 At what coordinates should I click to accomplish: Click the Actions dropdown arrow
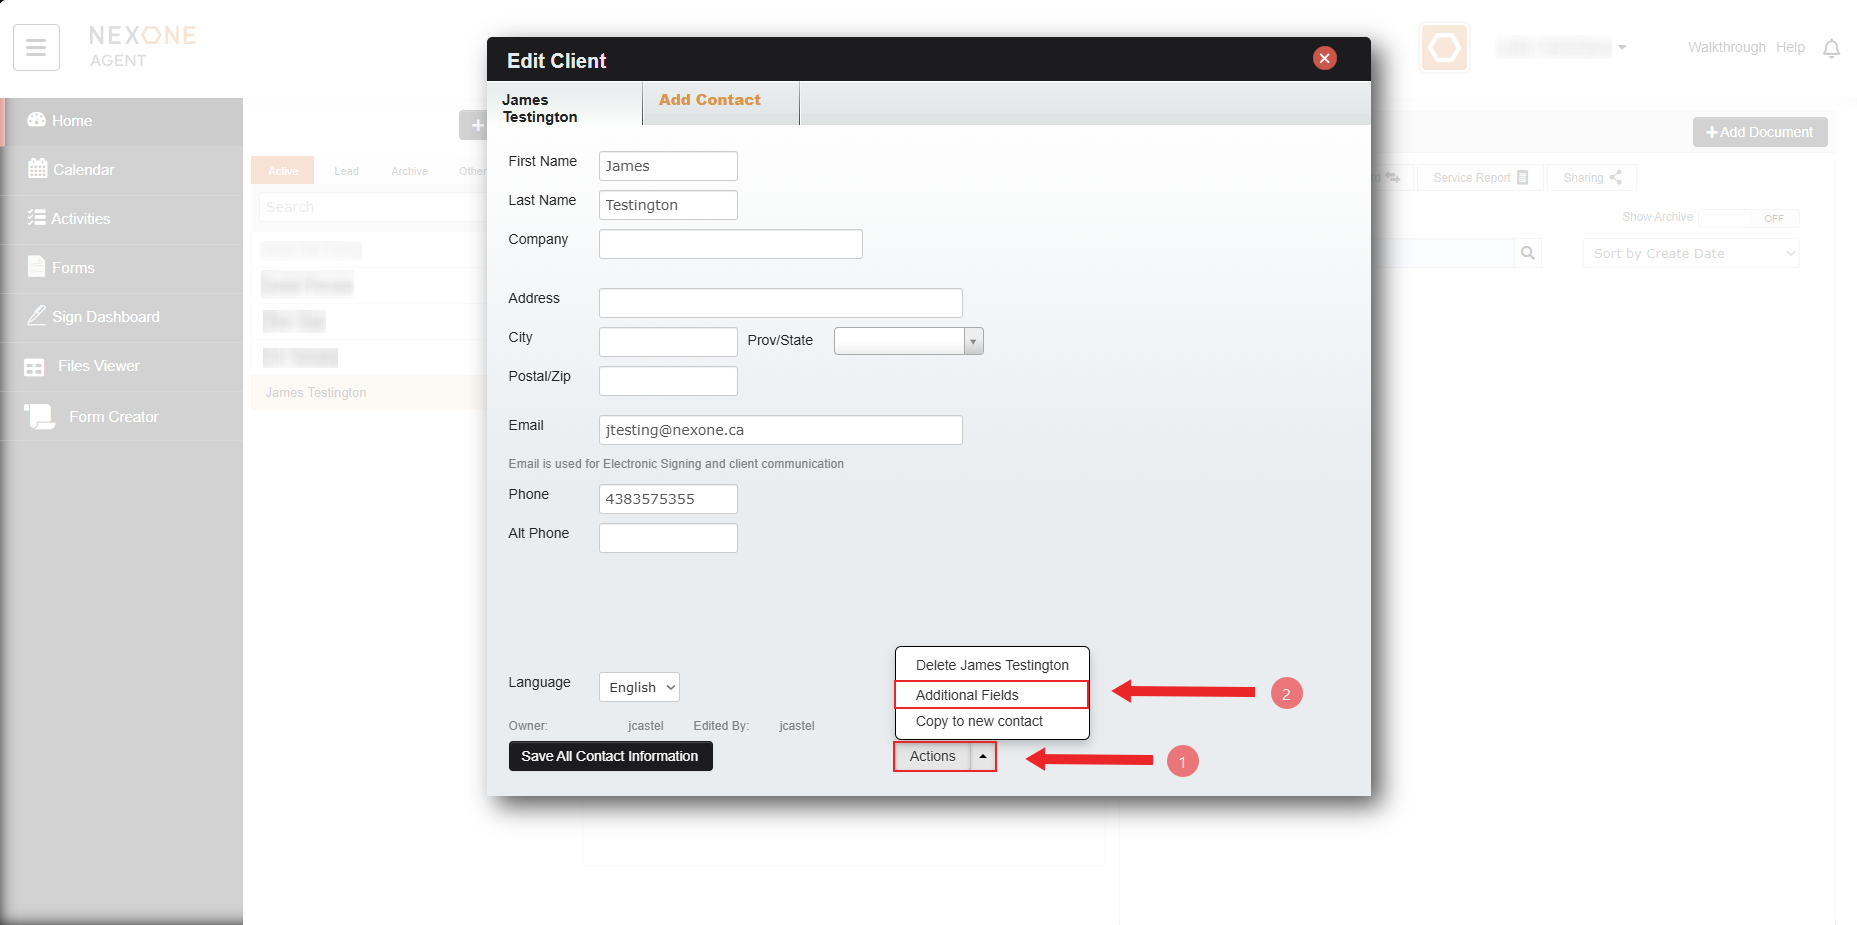point(983,757)
